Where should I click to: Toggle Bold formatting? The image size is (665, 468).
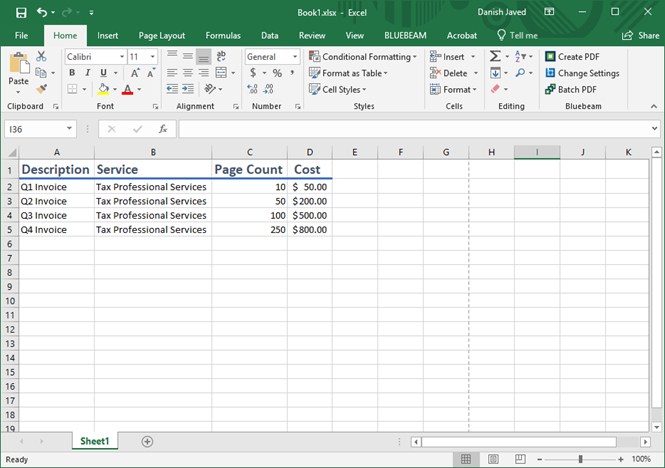(x=73, y=73)
